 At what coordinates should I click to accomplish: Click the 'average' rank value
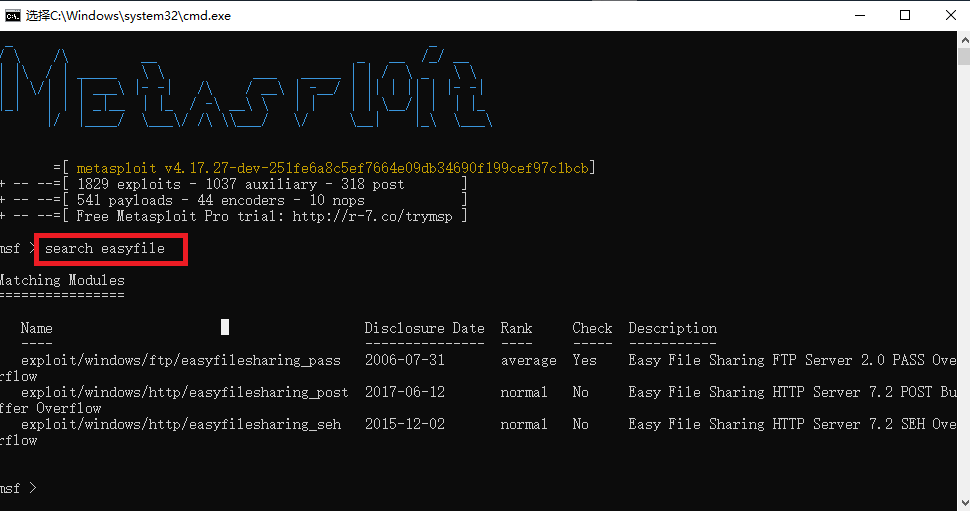click(x=528, y=361)
